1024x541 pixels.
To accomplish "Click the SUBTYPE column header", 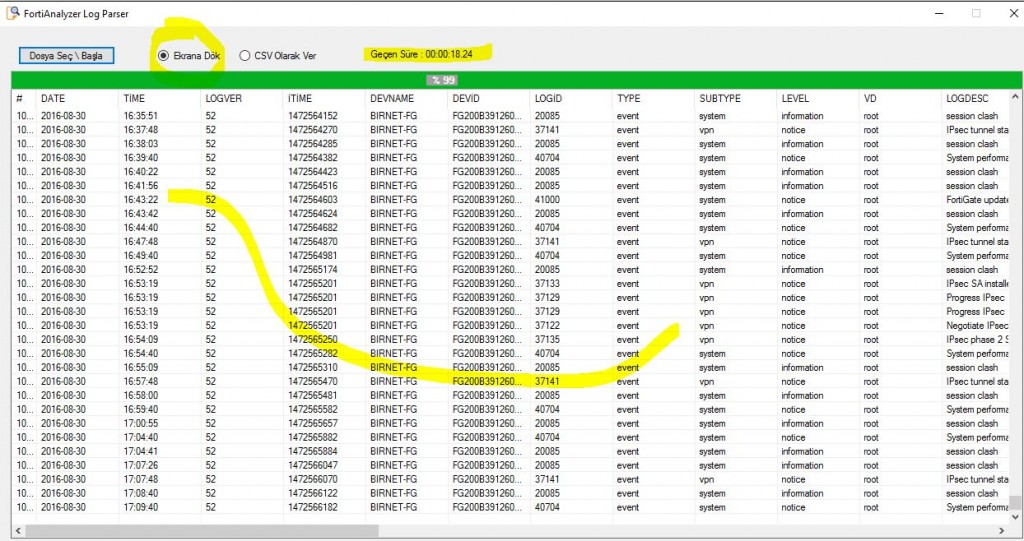I will click(x=720, y=98).
